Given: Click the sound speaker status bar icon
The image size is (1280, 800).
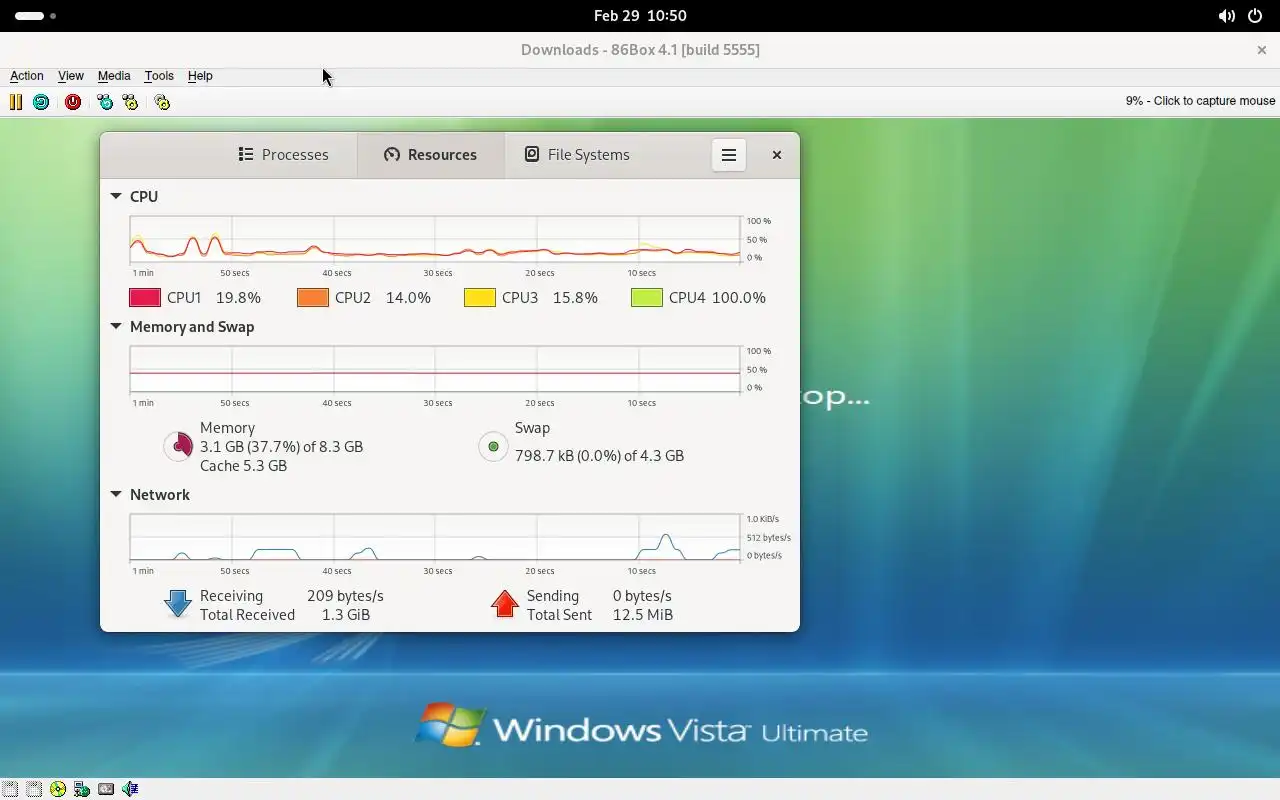Looking at the screenshot, I should tap(130, 789).
